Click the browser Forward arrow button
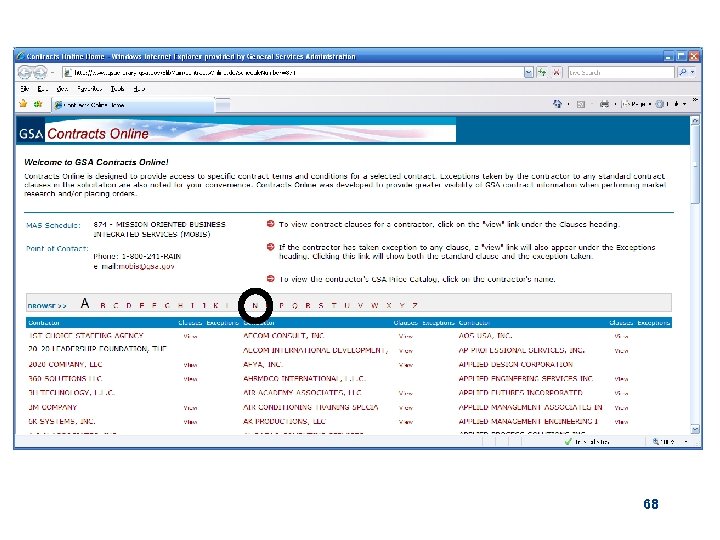The image size is (720, 540). pos(40,72)
